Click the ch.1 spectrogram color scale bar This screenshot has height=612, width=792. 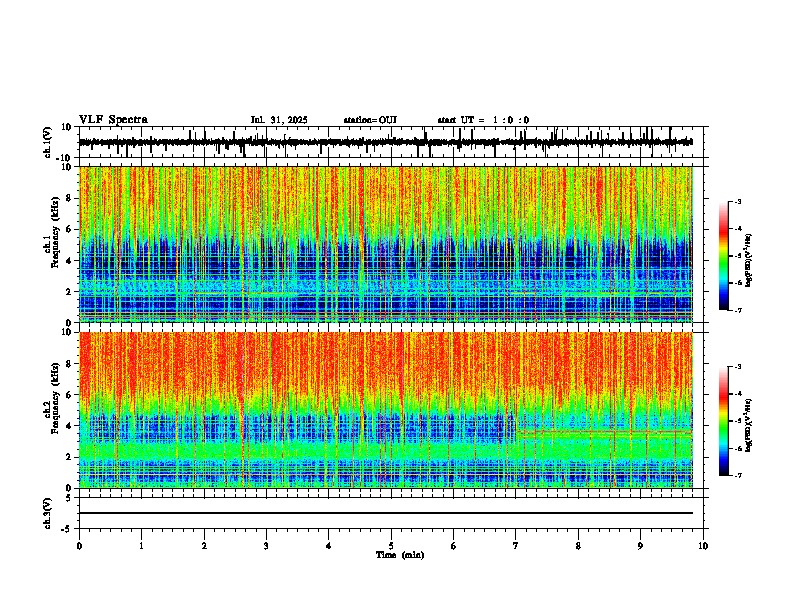(x=724, y=256)
